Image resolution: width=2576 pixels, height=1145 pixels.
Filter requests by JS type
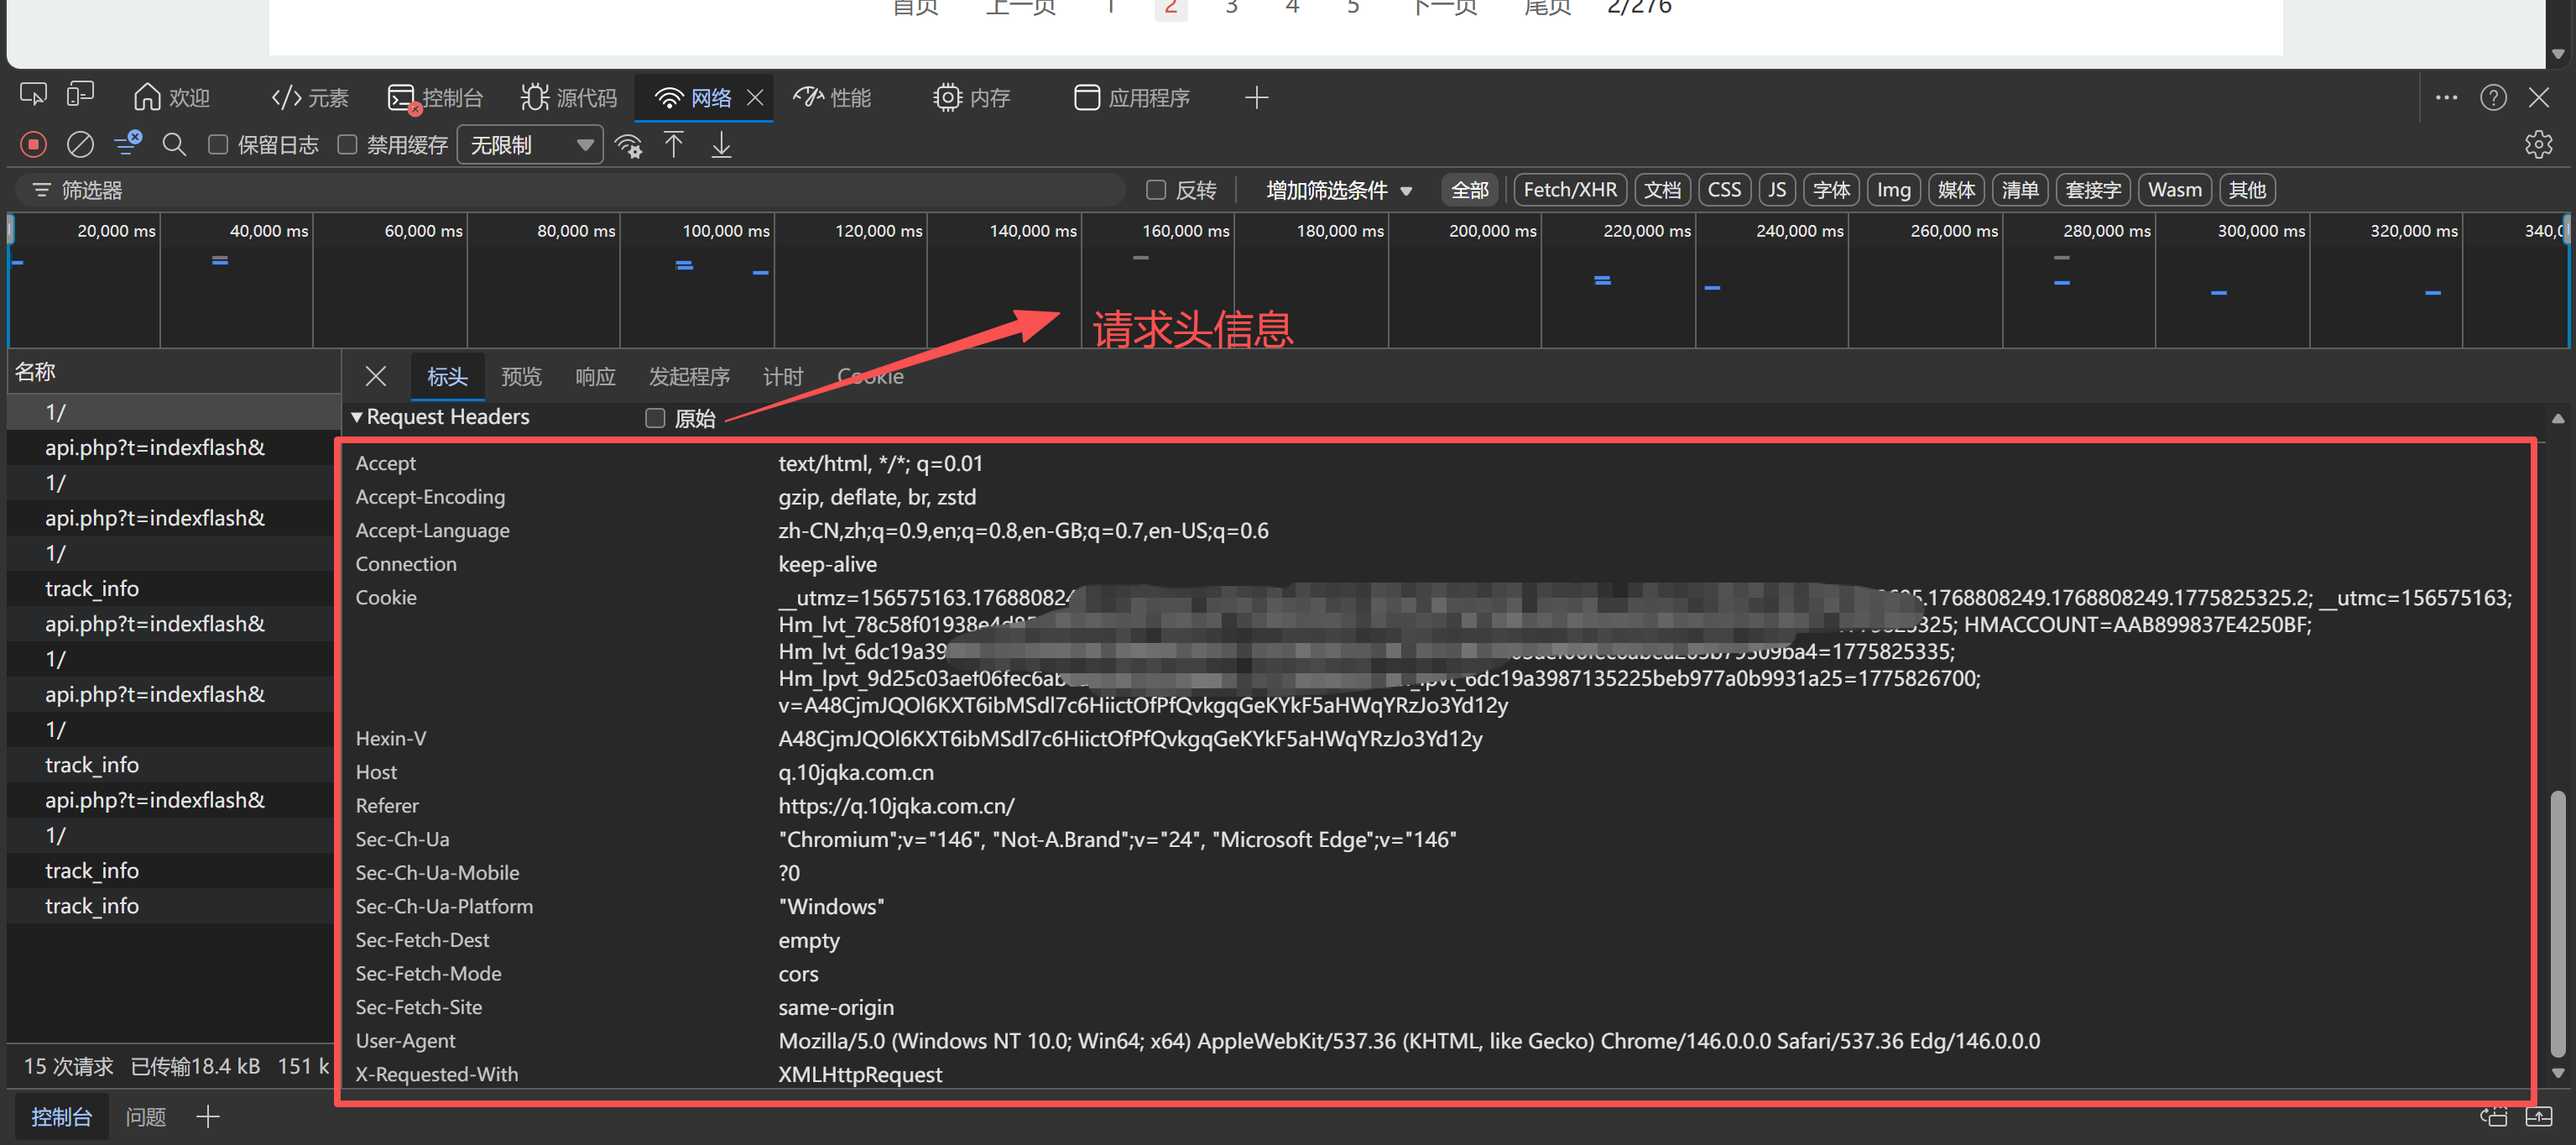coord(1776,190)
